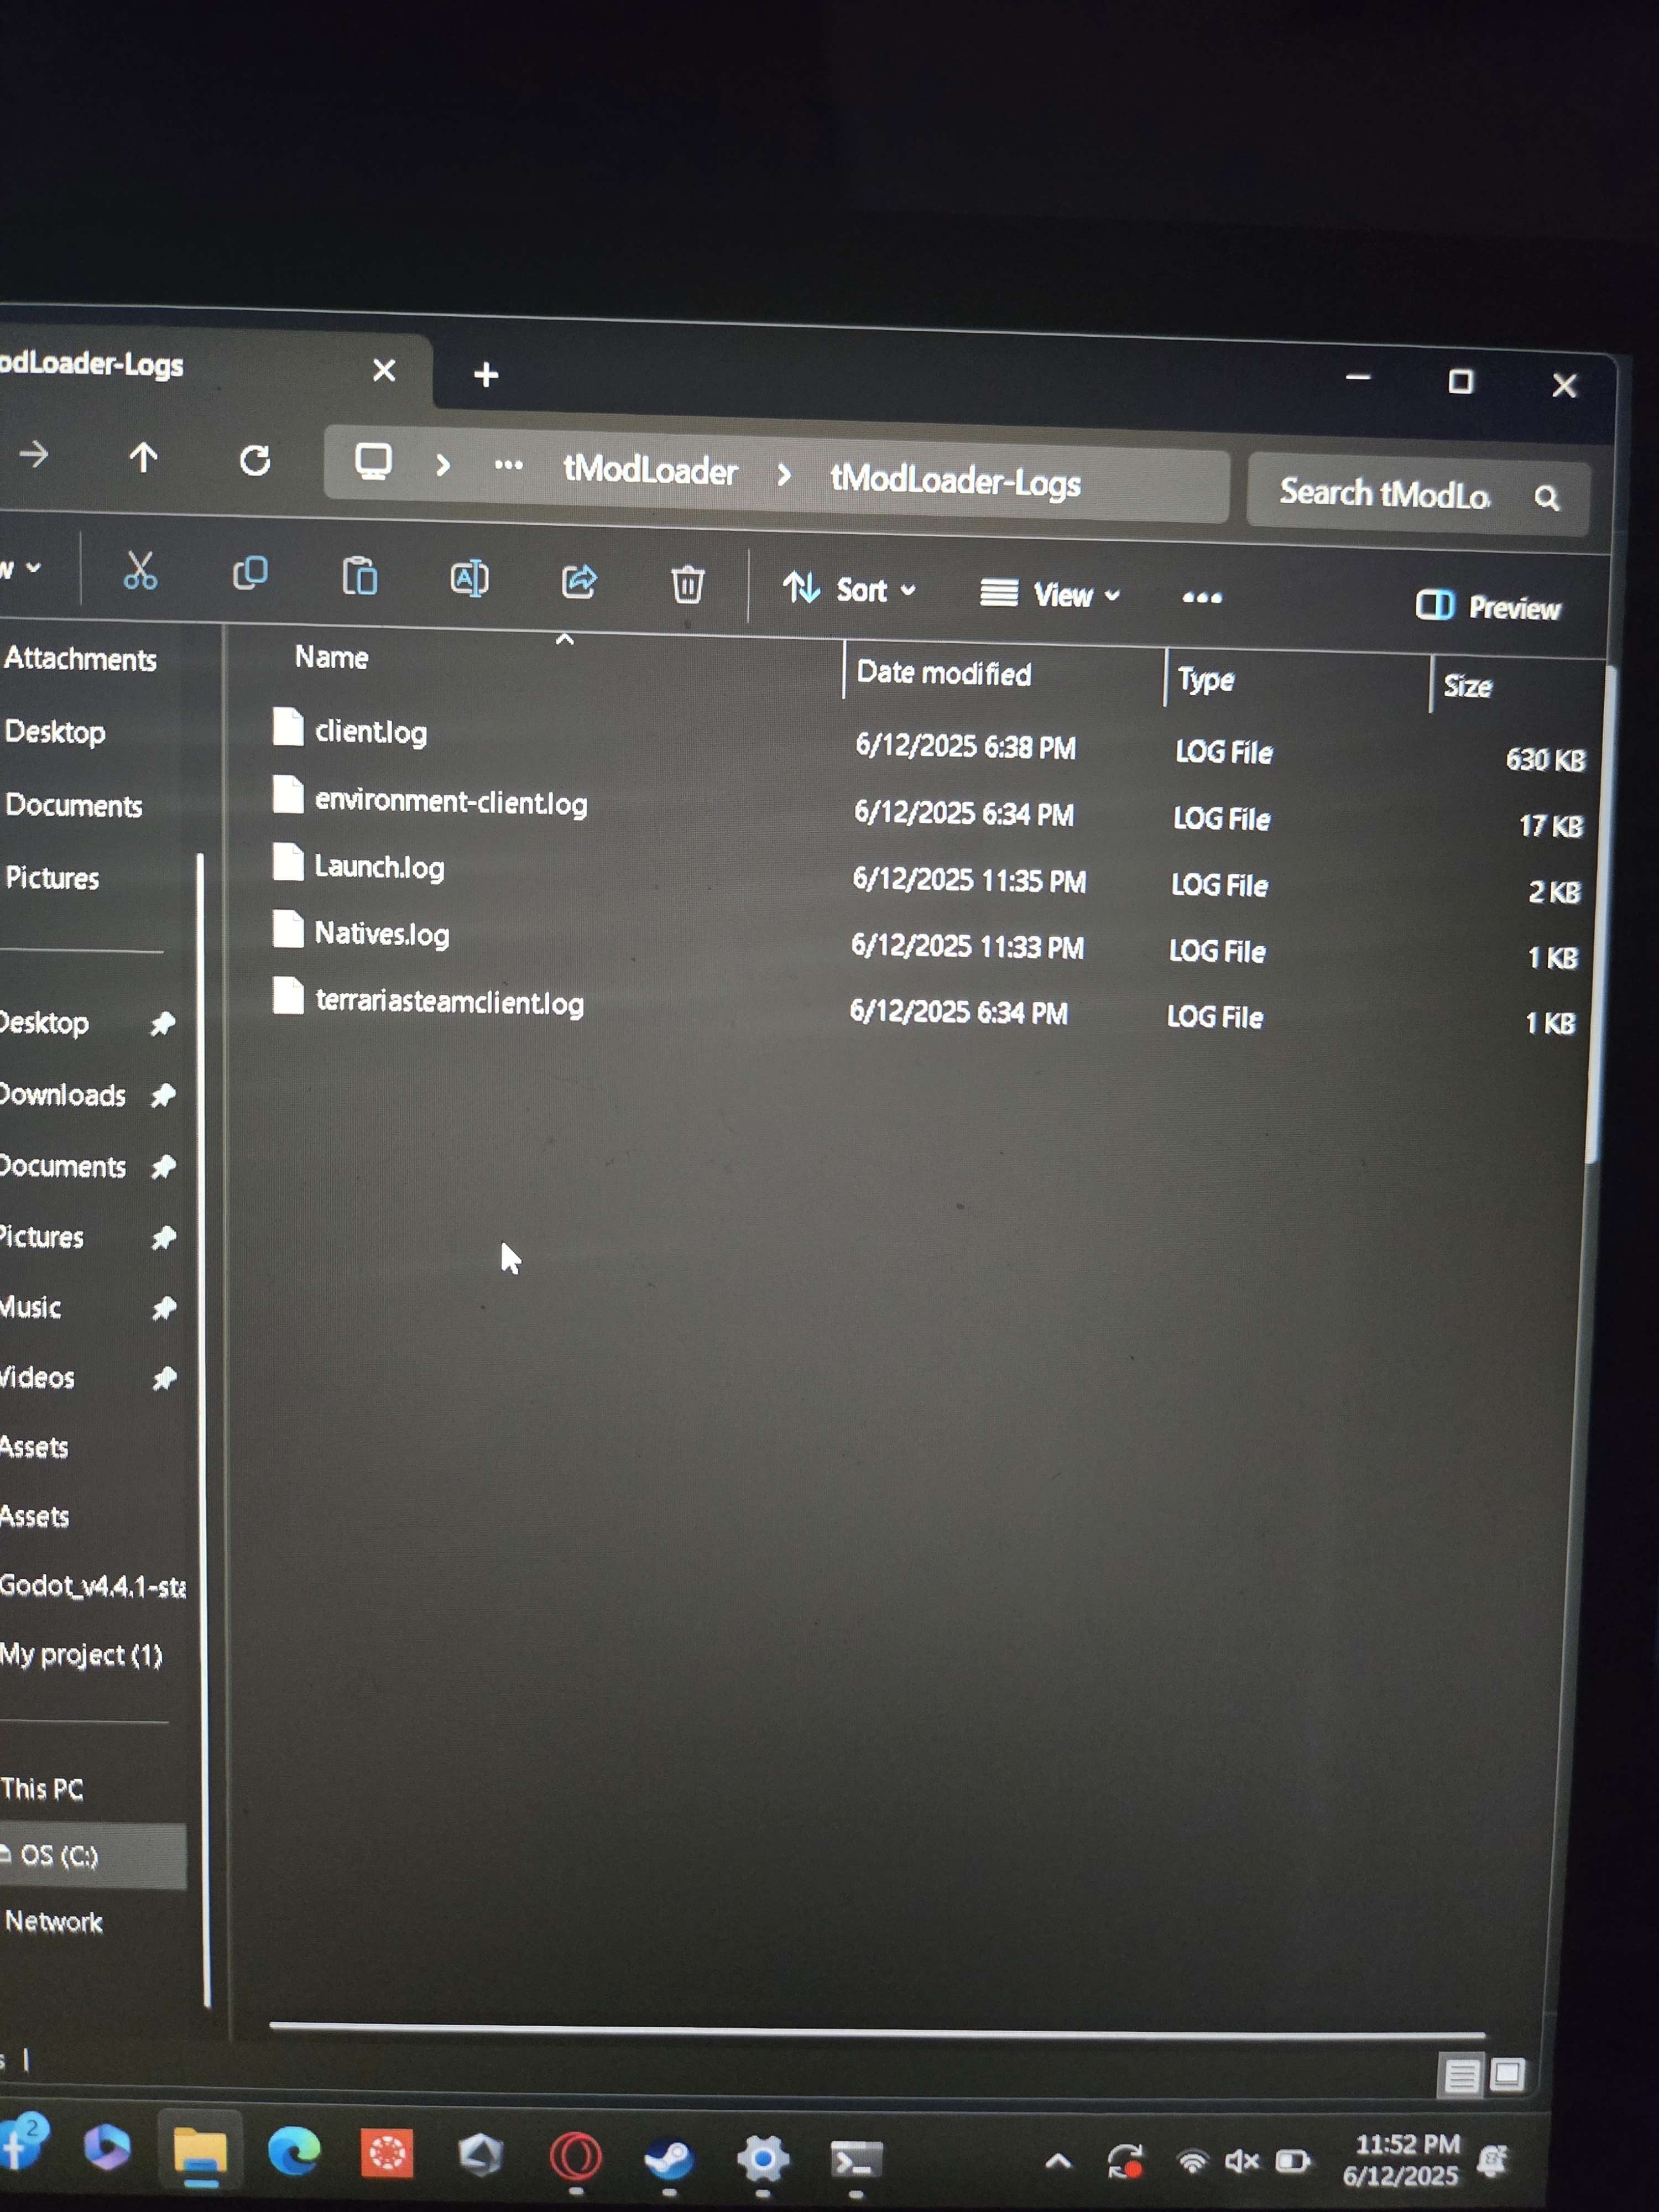This screenshot has width=1659, height=2212.
Task: Open a new File Explorer tab
Action: [486, 375]
